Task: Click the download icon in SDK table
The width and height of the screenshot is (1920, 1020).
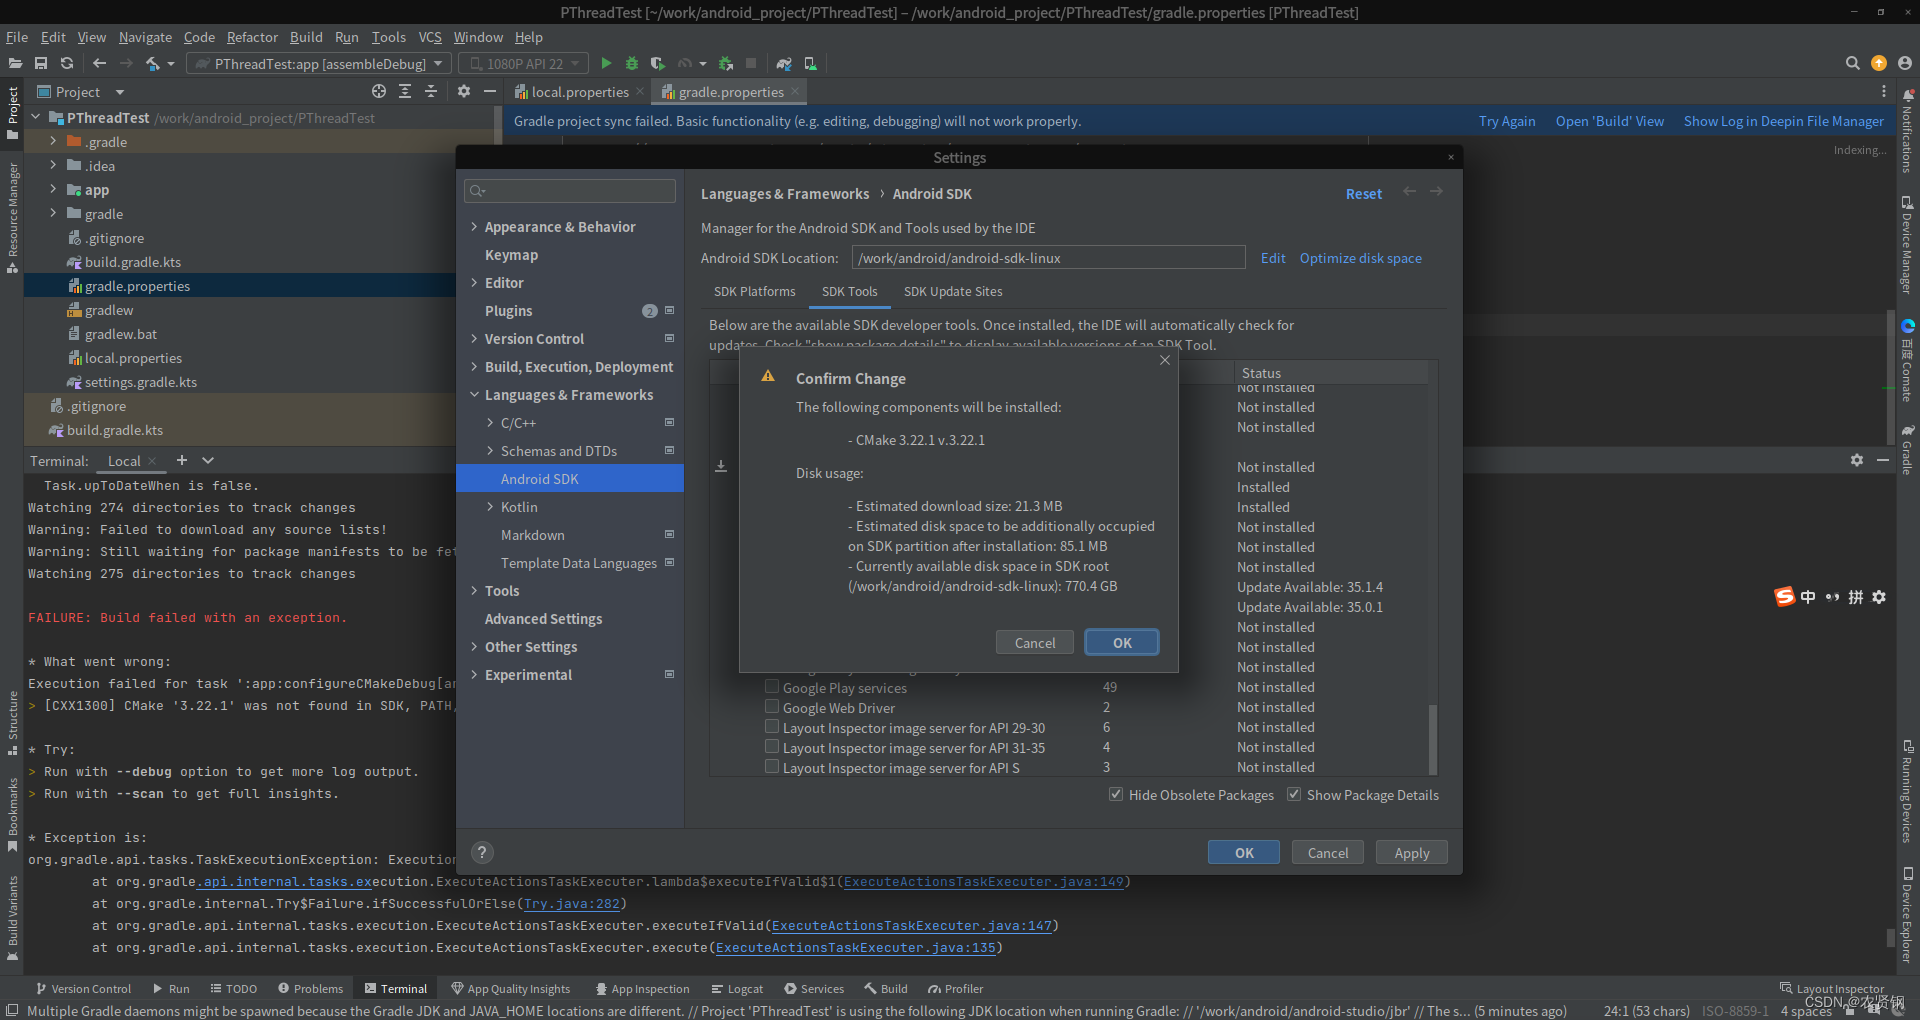Action: tap(721, 466)
